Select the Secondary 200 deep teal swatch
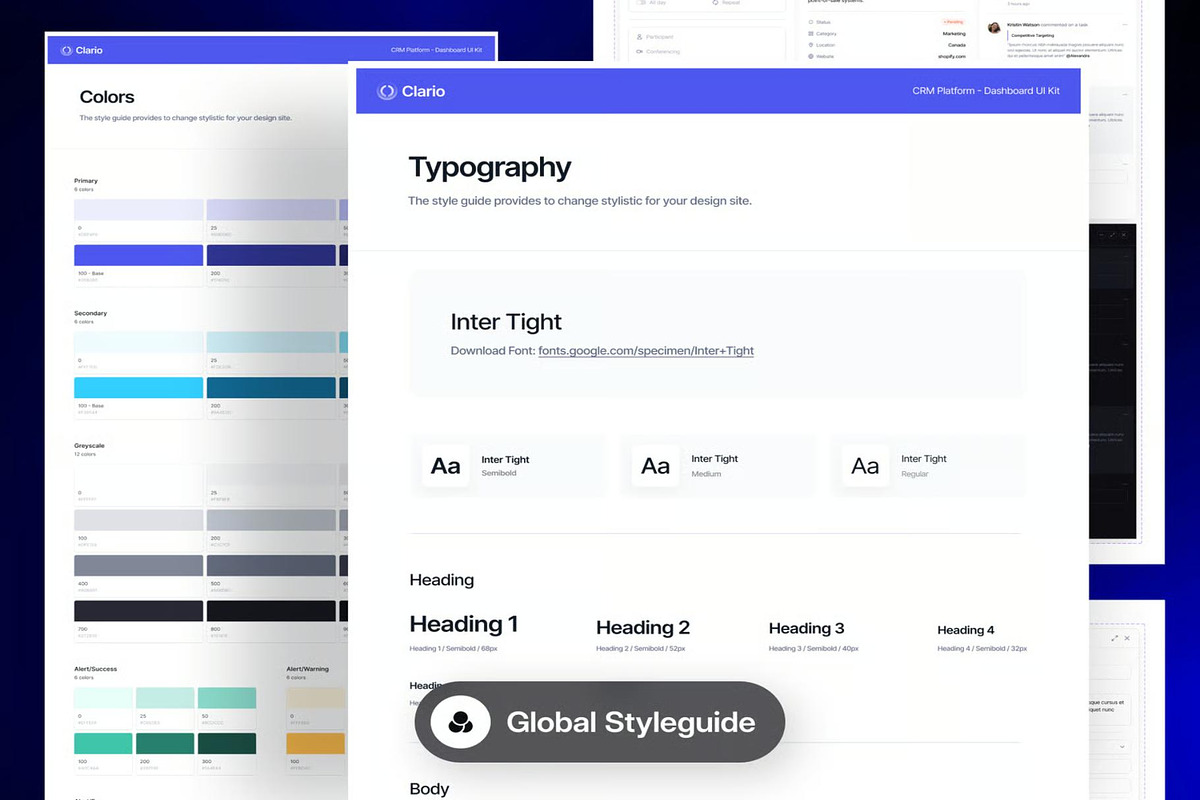 [x=271, y=388]
